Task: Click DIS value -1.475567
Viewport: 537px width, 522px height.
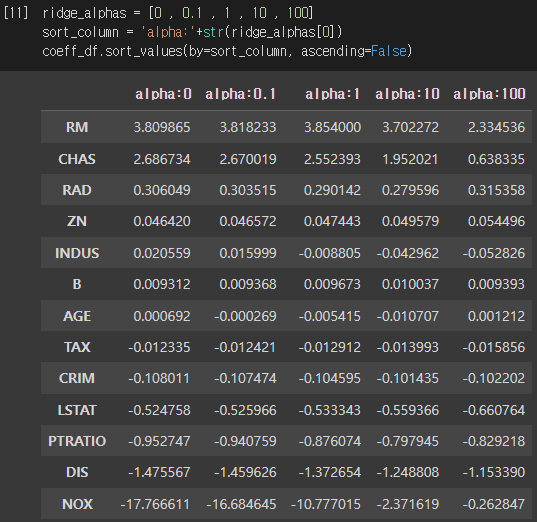Action: [x=159, y=473]
